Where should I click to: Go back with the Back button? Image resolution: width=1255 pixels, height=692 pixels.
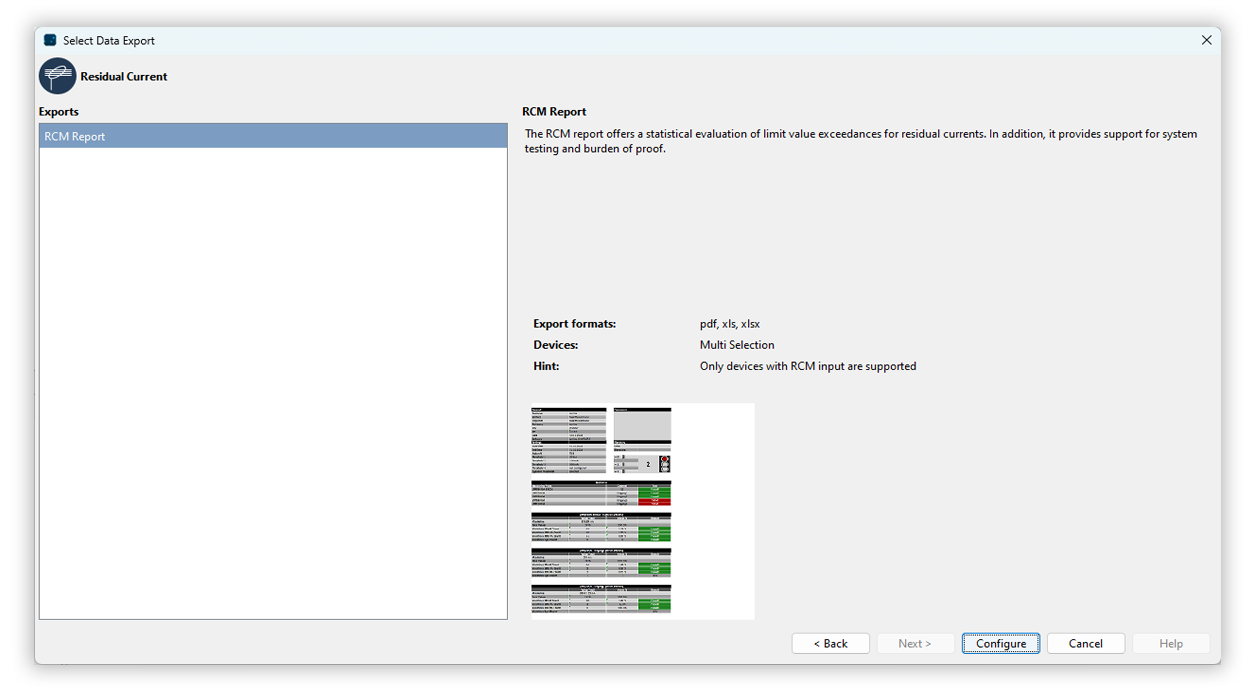coord(830,644)
